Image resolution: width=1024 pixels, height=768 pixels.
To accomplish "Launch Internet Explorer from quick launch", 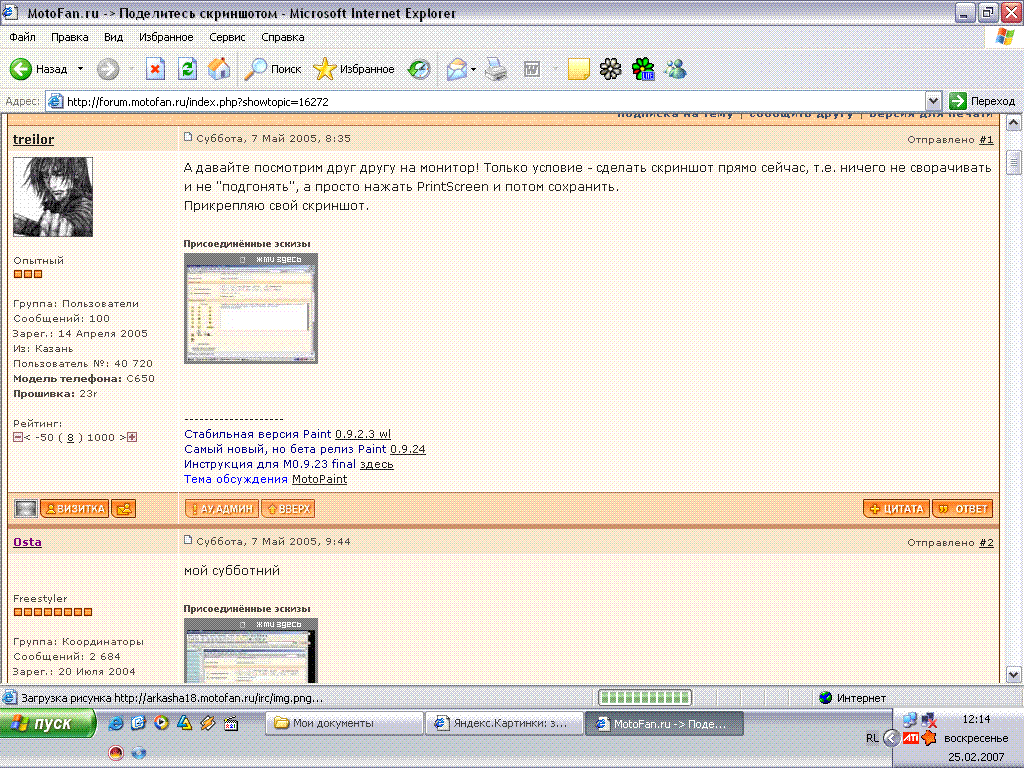I will 116,723.
